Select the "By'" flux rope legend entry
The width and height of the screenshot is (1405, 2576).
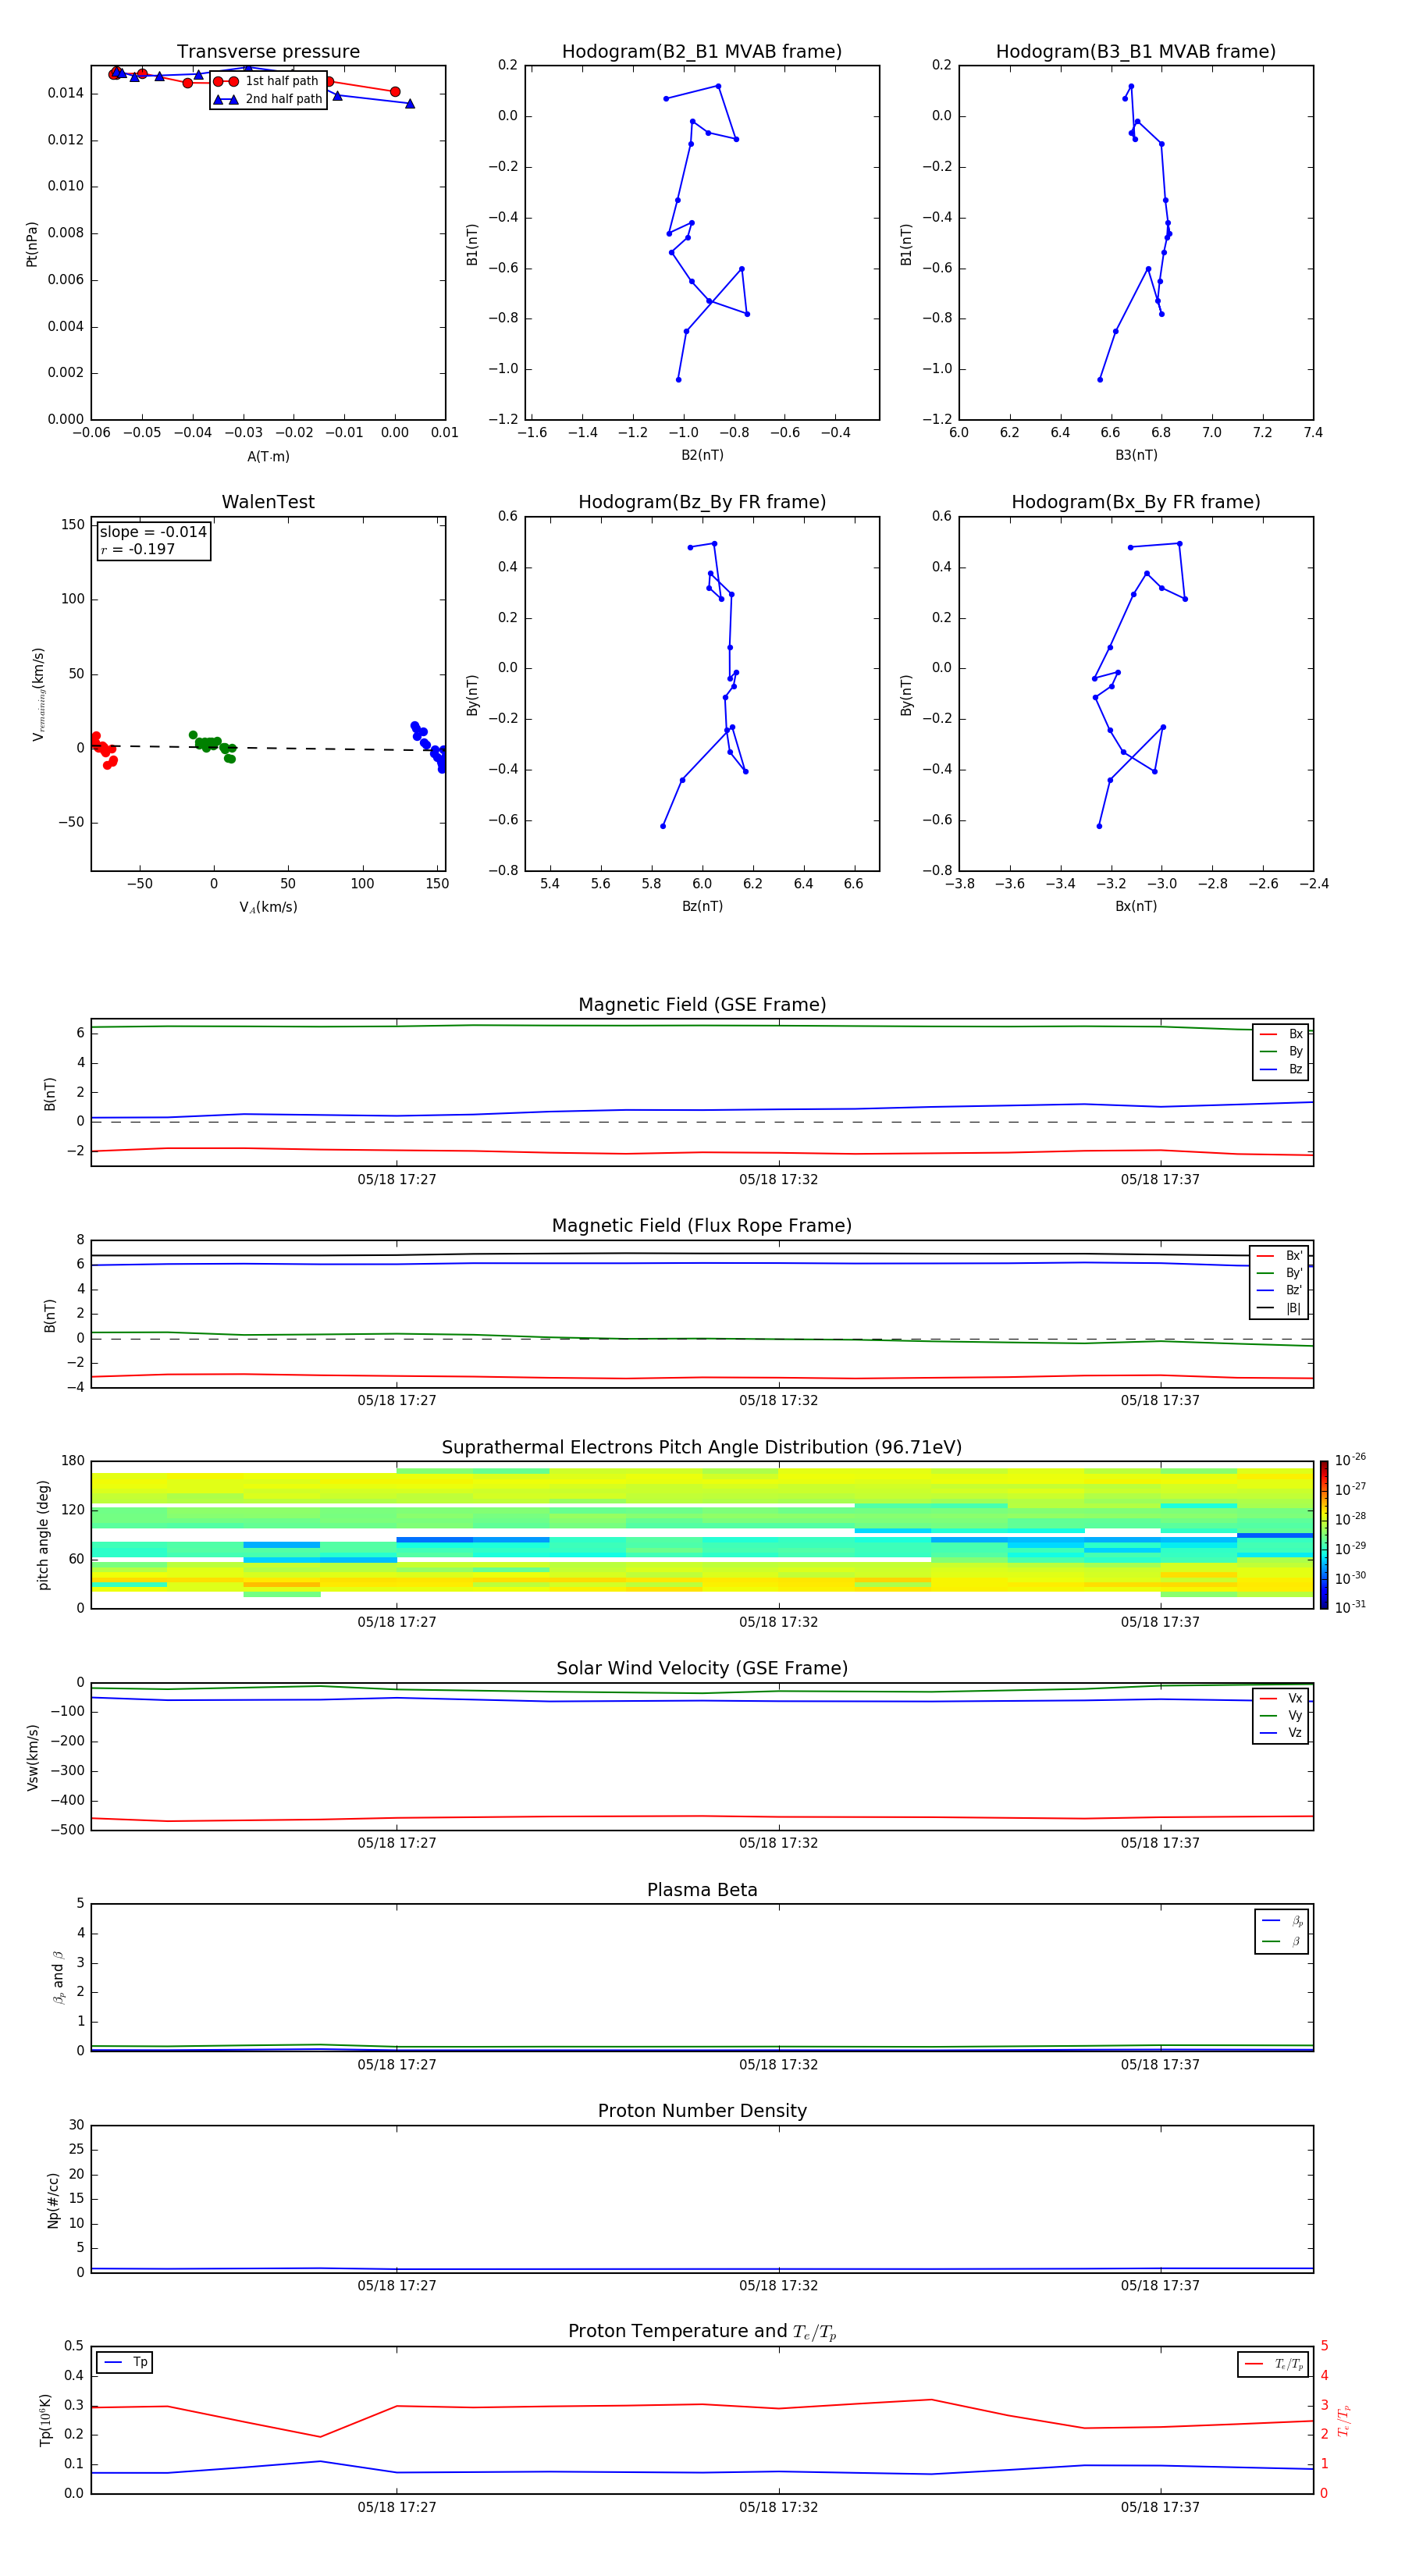pyautogui.click(x=1279, y=1273)
